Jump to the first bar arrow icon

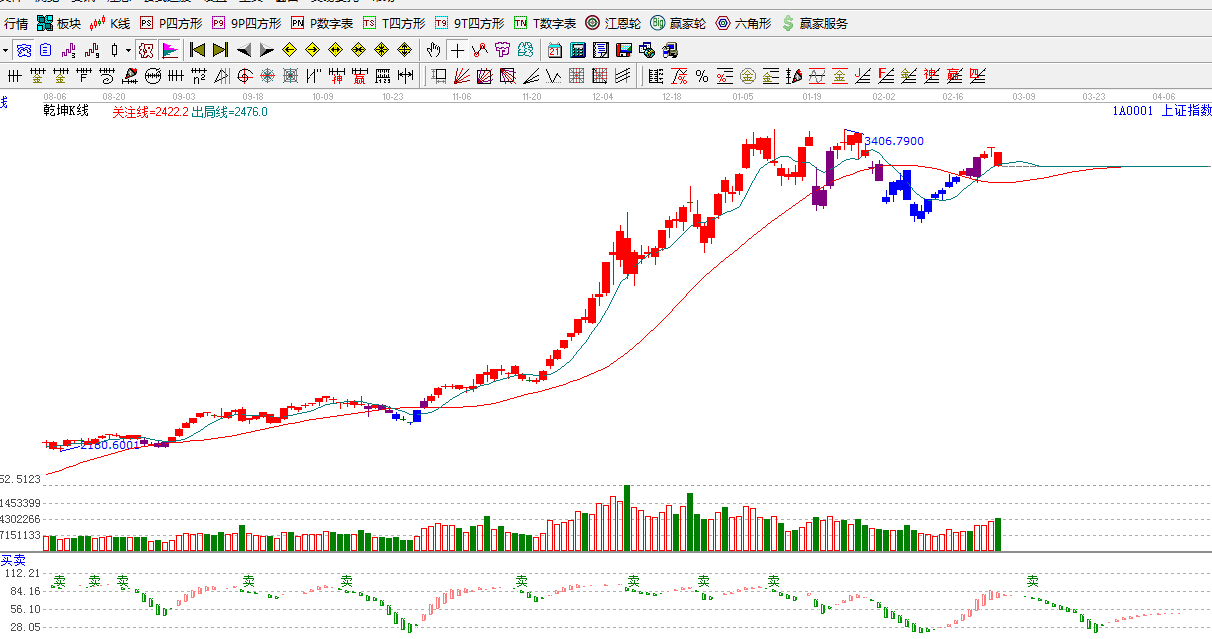(197, 50)
